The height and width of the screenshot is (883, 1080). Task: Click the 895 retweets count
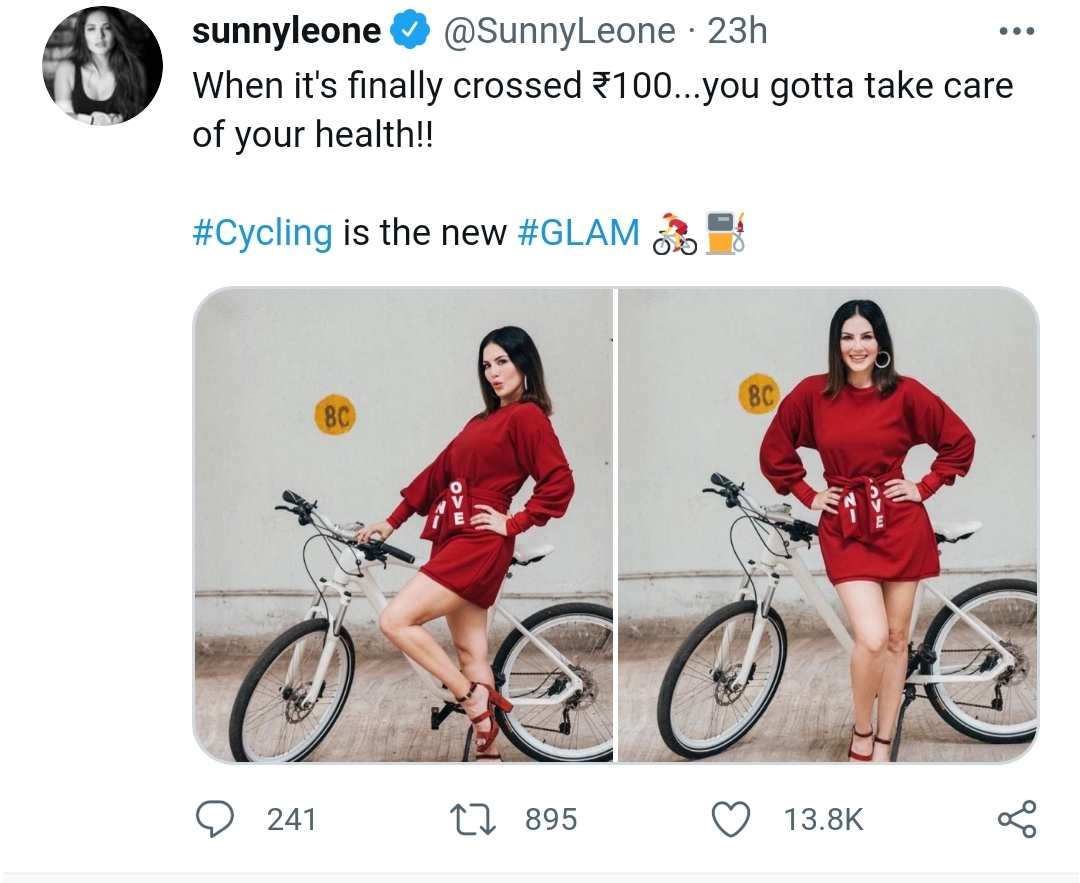[551, 820]
